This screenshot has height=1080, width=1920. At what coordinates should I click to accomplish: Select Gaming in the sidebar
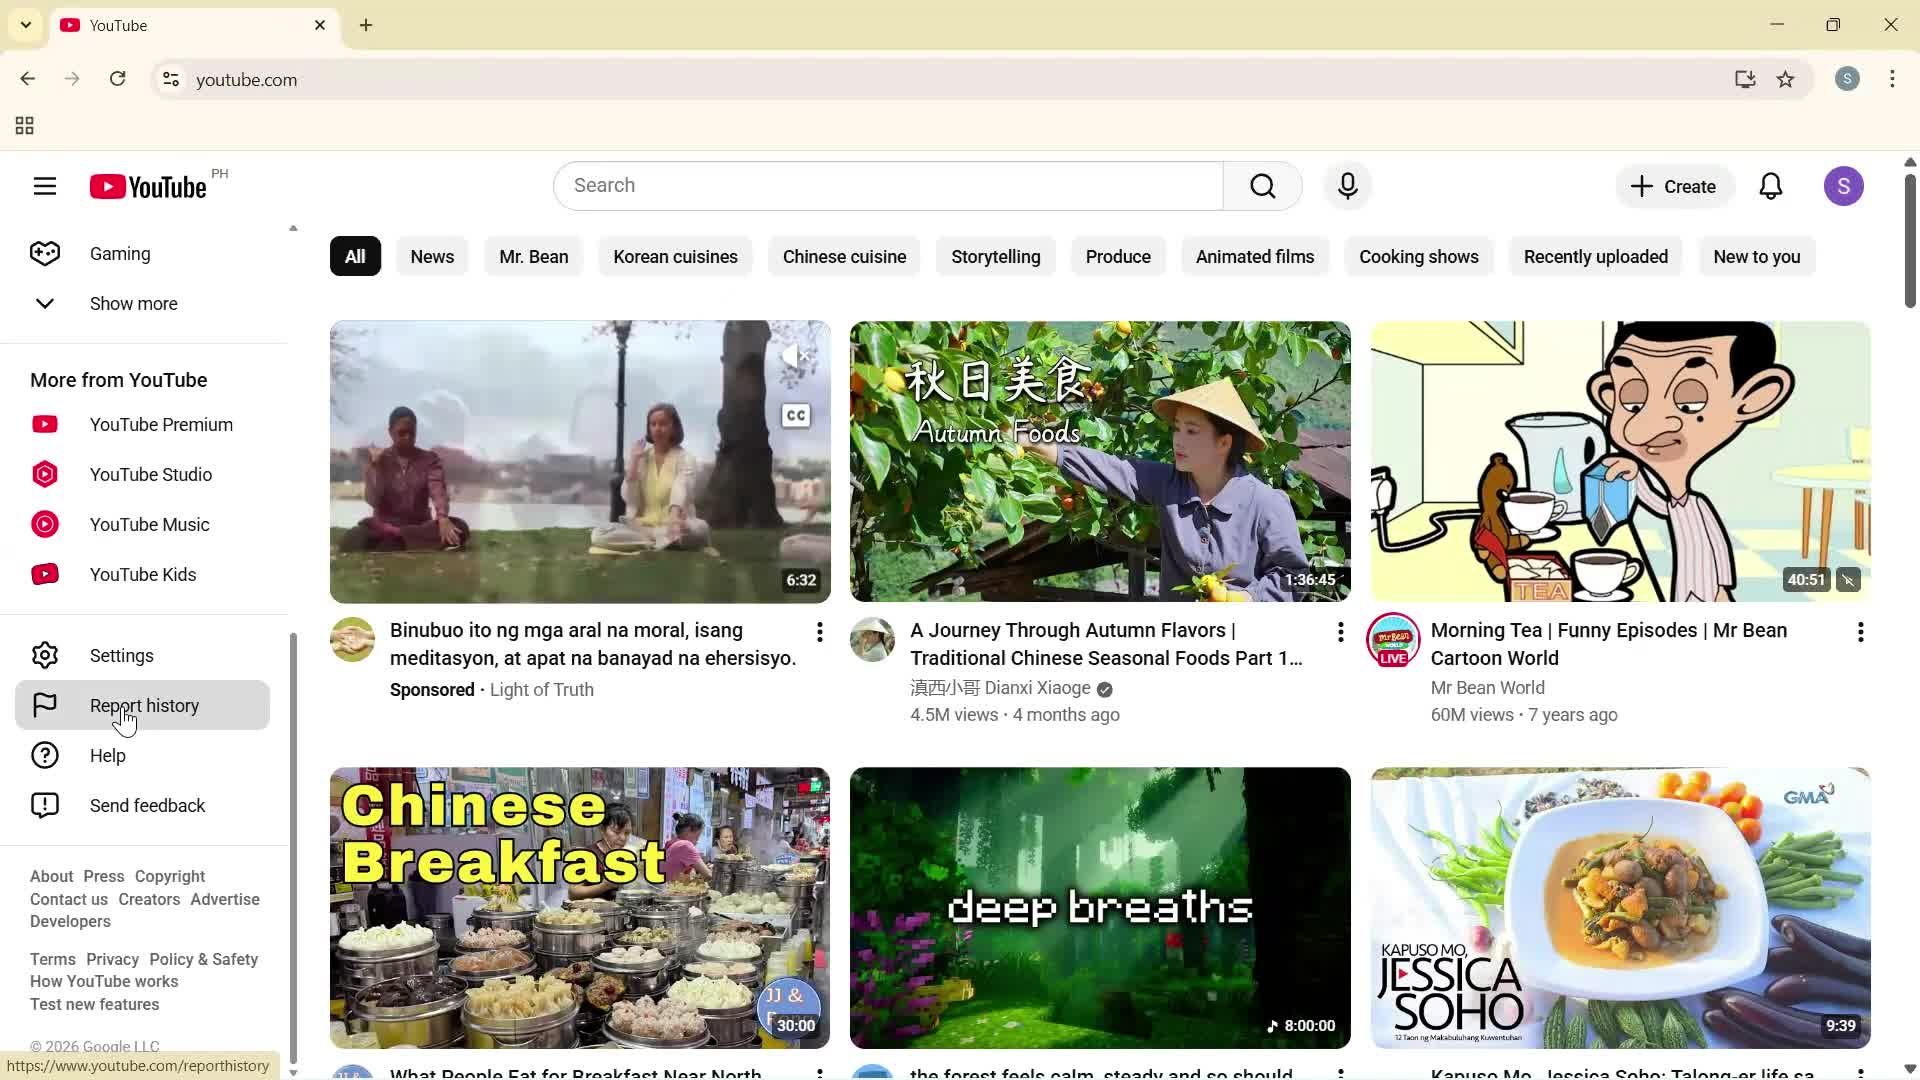(x=120, y=253)
